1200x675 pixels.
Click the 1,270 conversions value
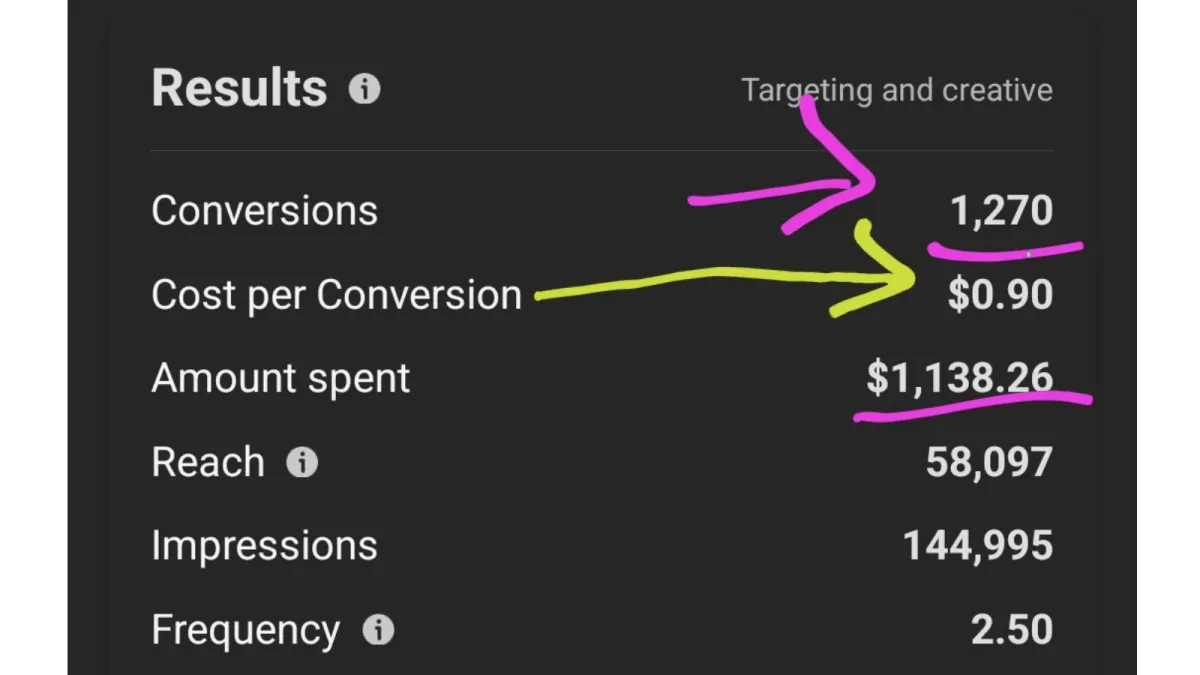pyautogui.click(x=1002, y=212)
